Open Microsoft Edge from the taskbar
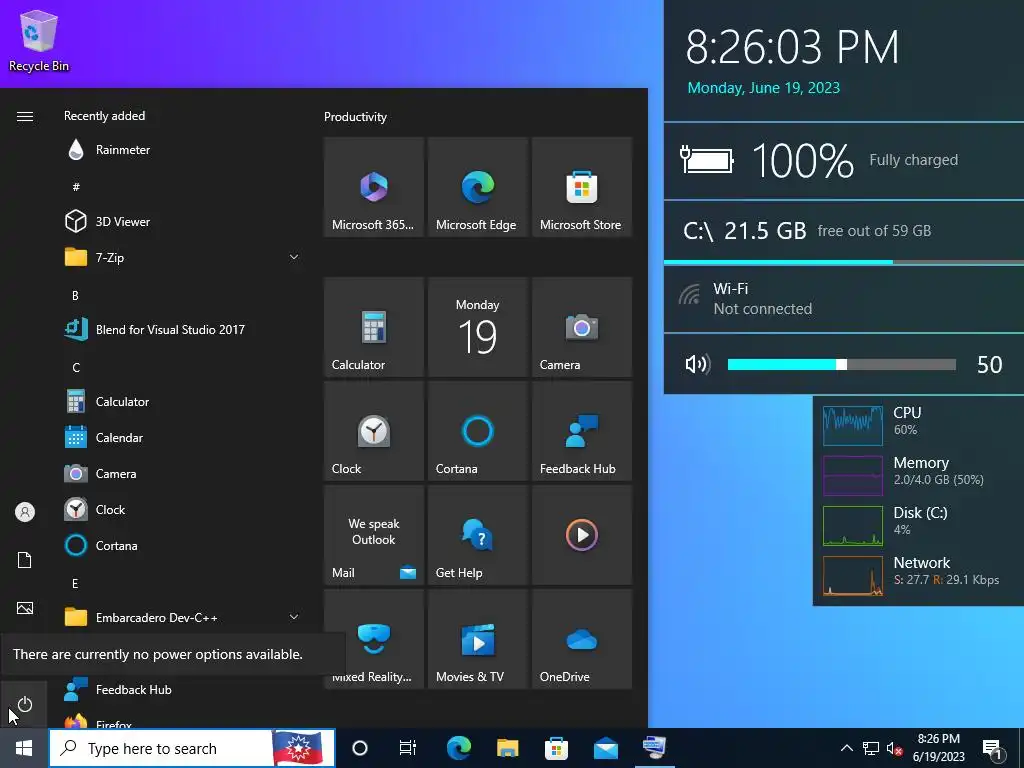This screenshot has width=1024, height=768. (x=458, y=748)
